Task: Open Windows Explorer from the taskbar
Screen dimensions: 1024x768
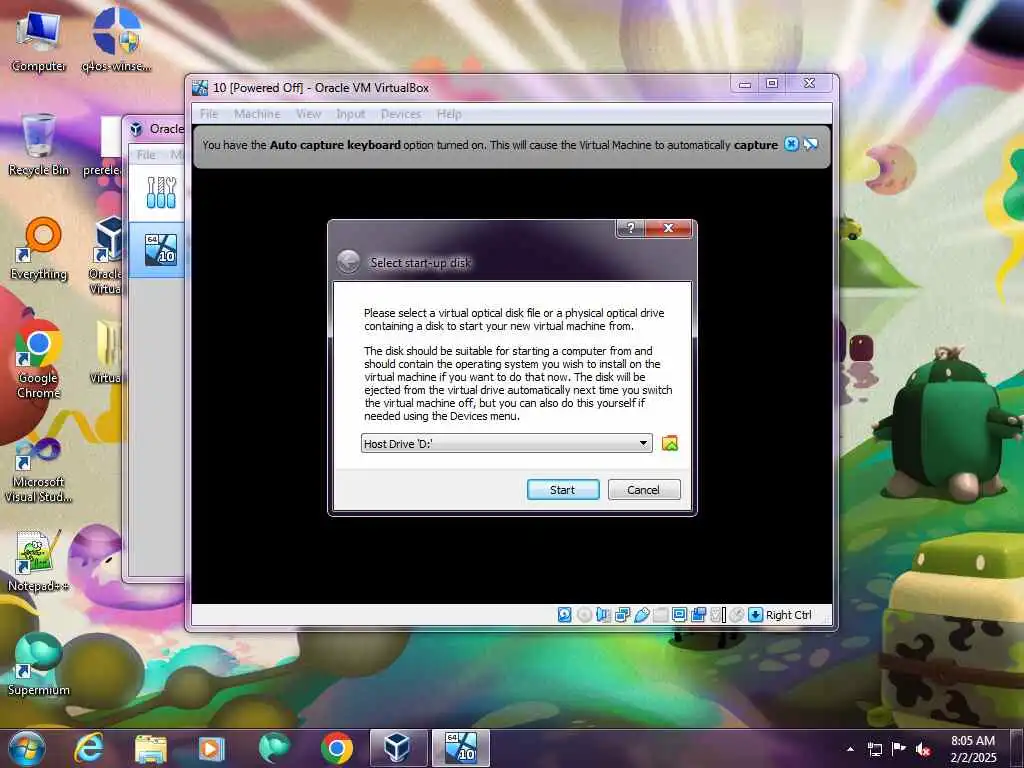Action: (x=151, y=748)
